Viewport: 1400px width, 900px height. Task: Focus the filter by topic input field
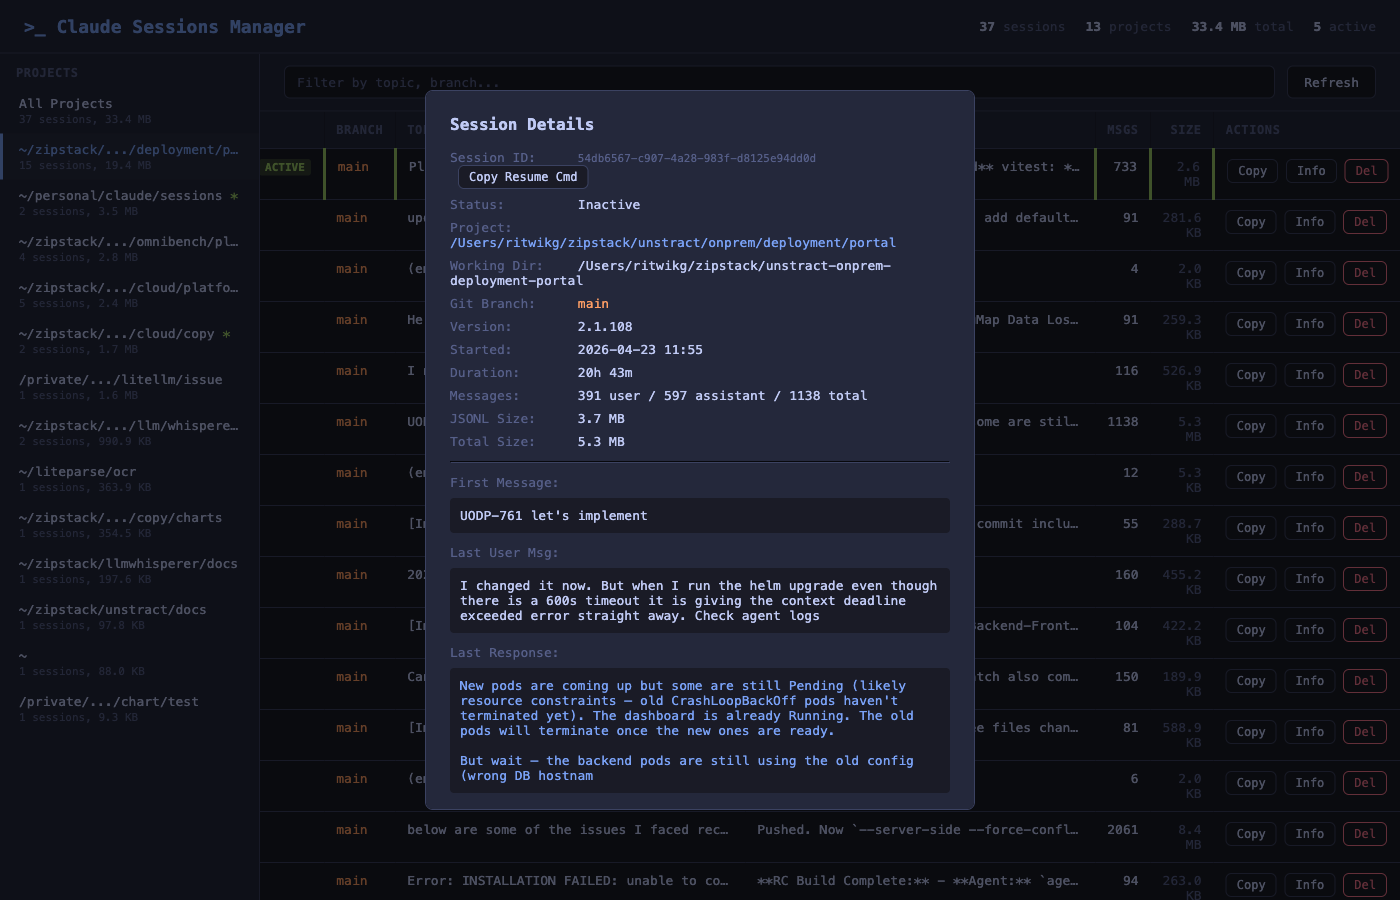778,83
